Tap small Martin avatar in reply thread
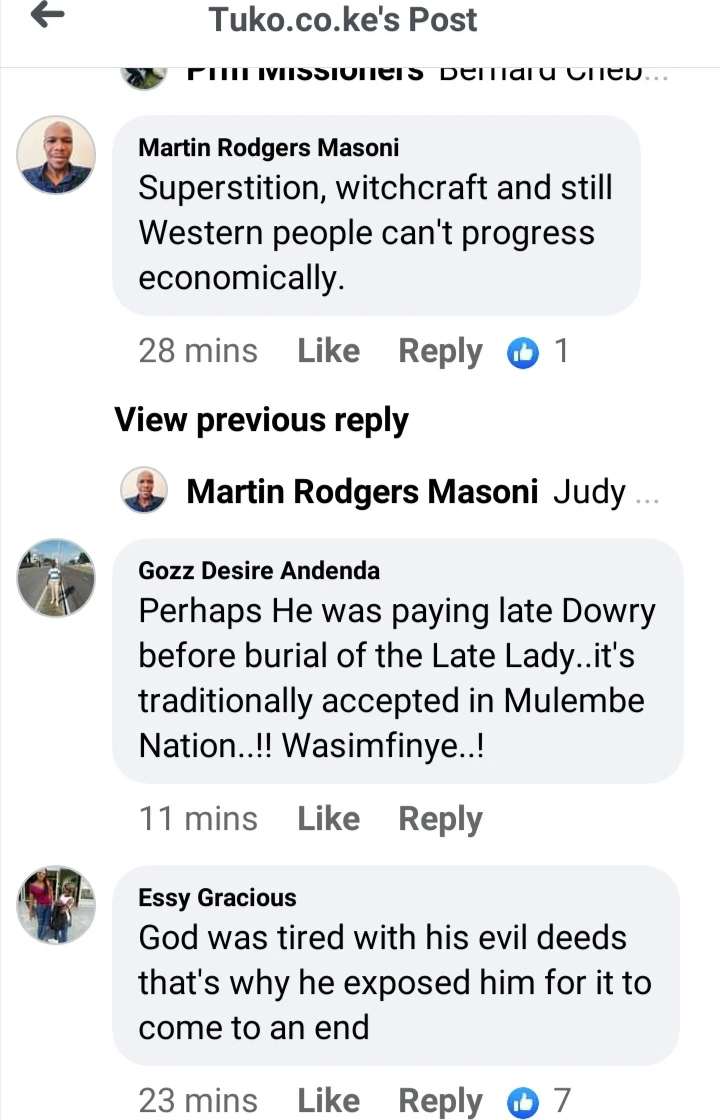The height and width of the screenshot is (1120, 720). [144, 491]
